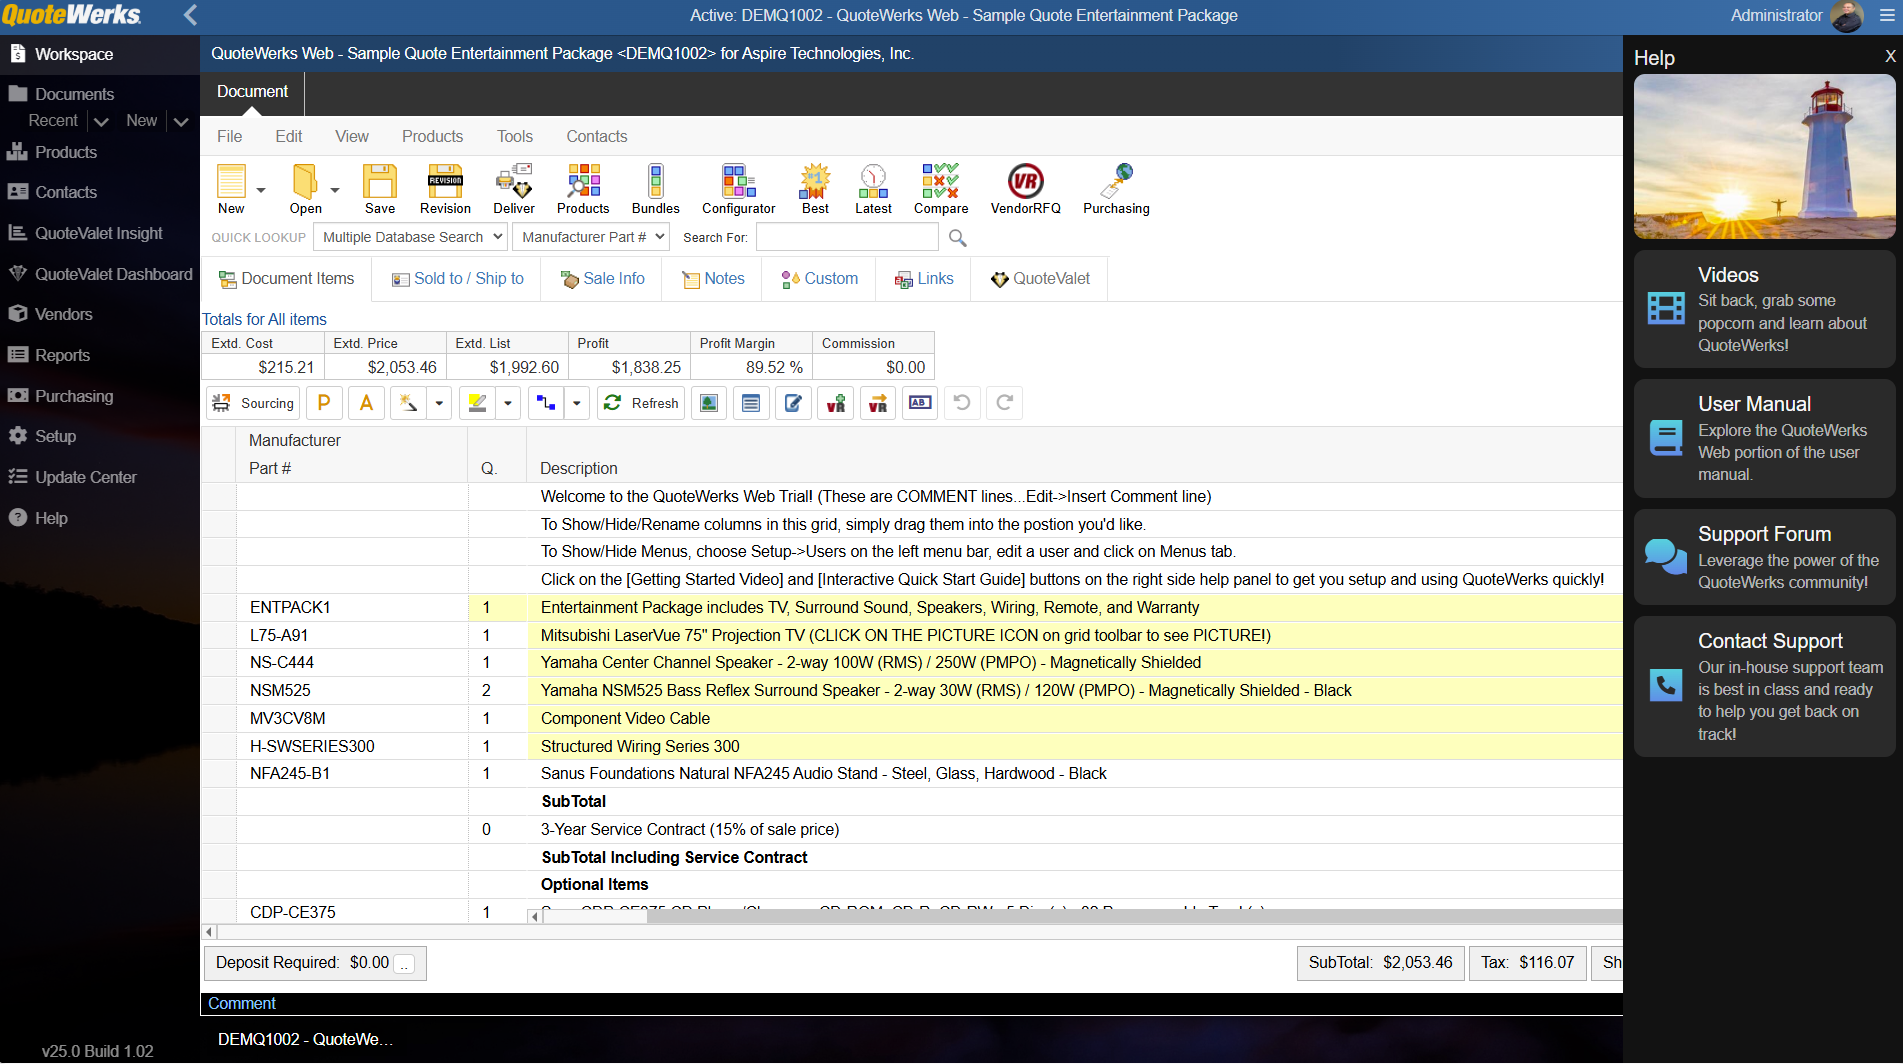The width and height of the screenshot is (1903, 1064).
Task: Click the Revision toolbar icon
Action: point(445,188)
